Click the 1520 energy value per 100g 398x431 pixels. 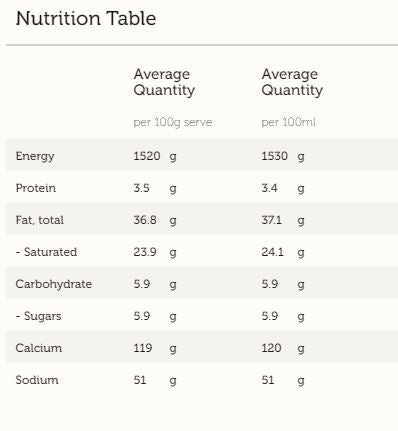point(147,156)
